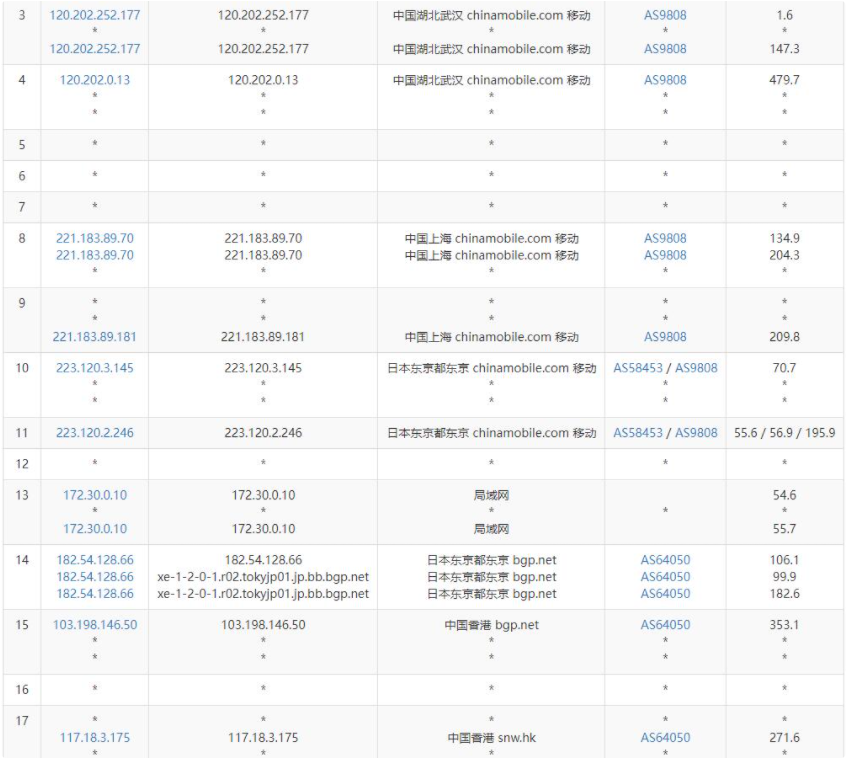Select the 479.7 latency value in hop 4
848x763 pixels.
(x=784, y=80)
